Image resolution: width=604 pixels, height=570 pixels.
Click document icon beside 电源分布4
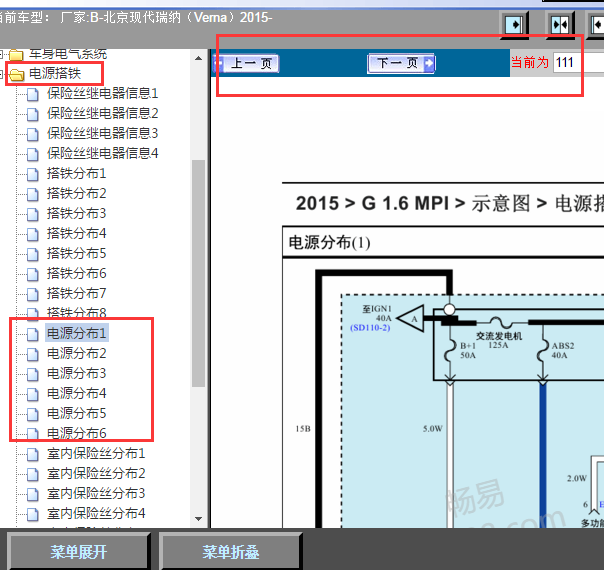[33, 394]
